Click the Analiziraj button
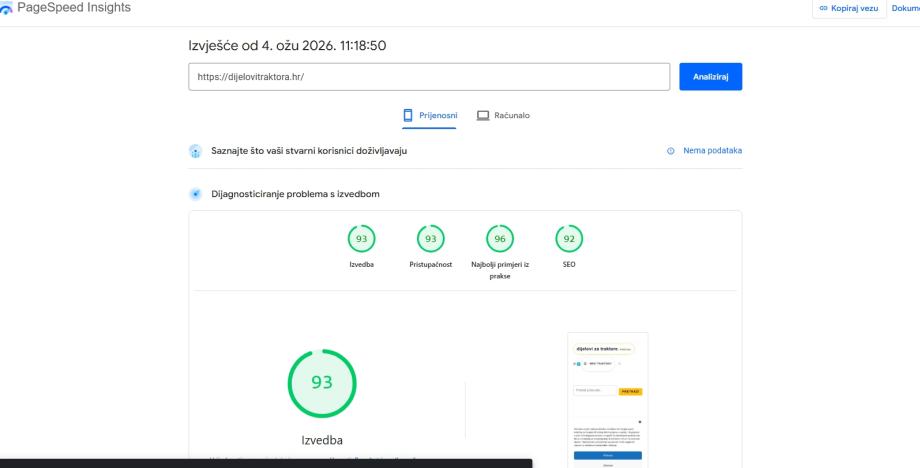The height and width of the screenshot is (468, 920). [x=711, y=77]
